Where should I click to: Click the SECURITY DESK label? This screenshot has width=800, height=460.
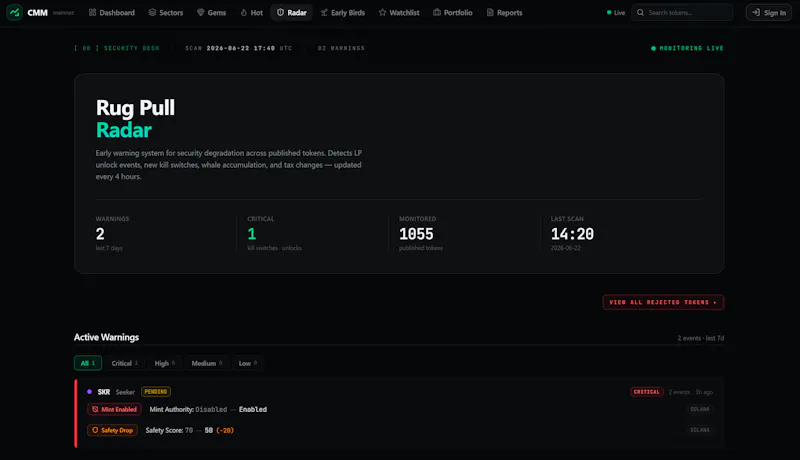132,48
